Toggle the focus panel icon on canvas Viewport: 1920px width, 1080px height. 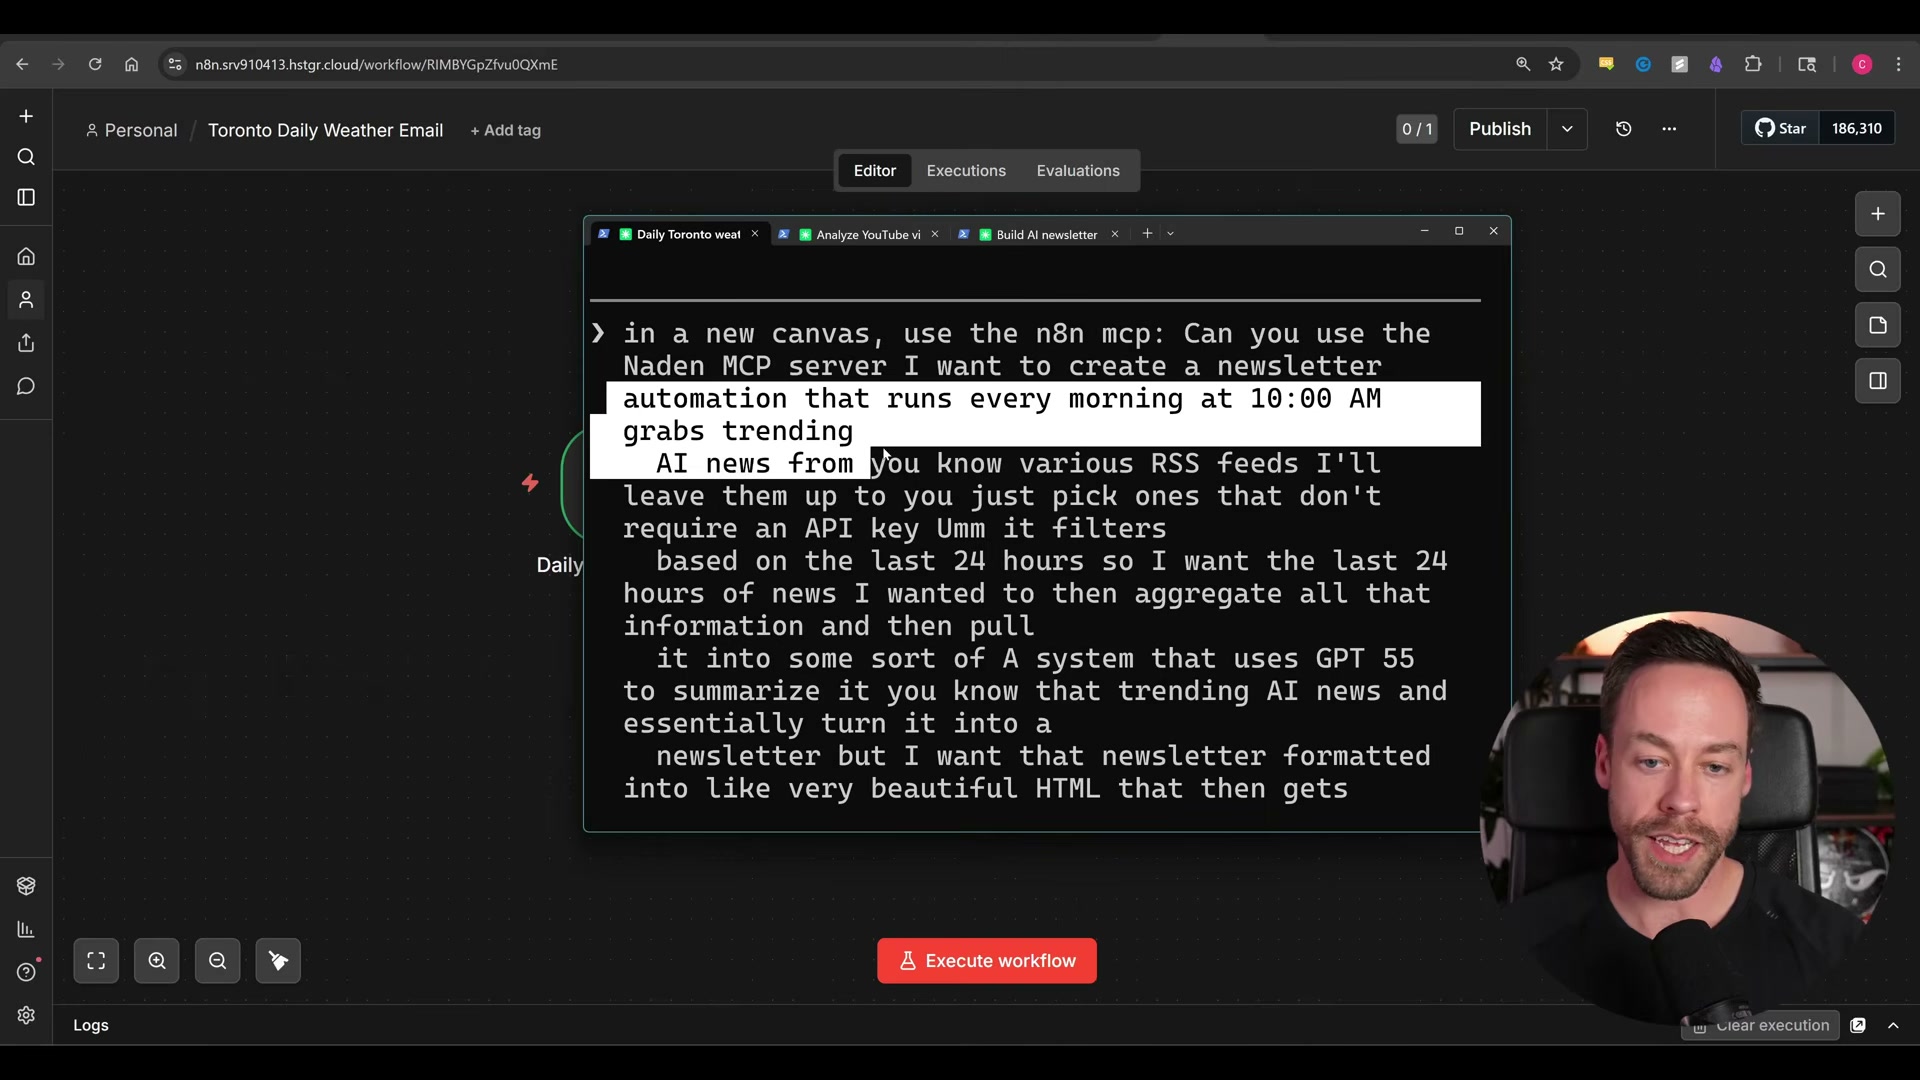[x=1878, y=381]
